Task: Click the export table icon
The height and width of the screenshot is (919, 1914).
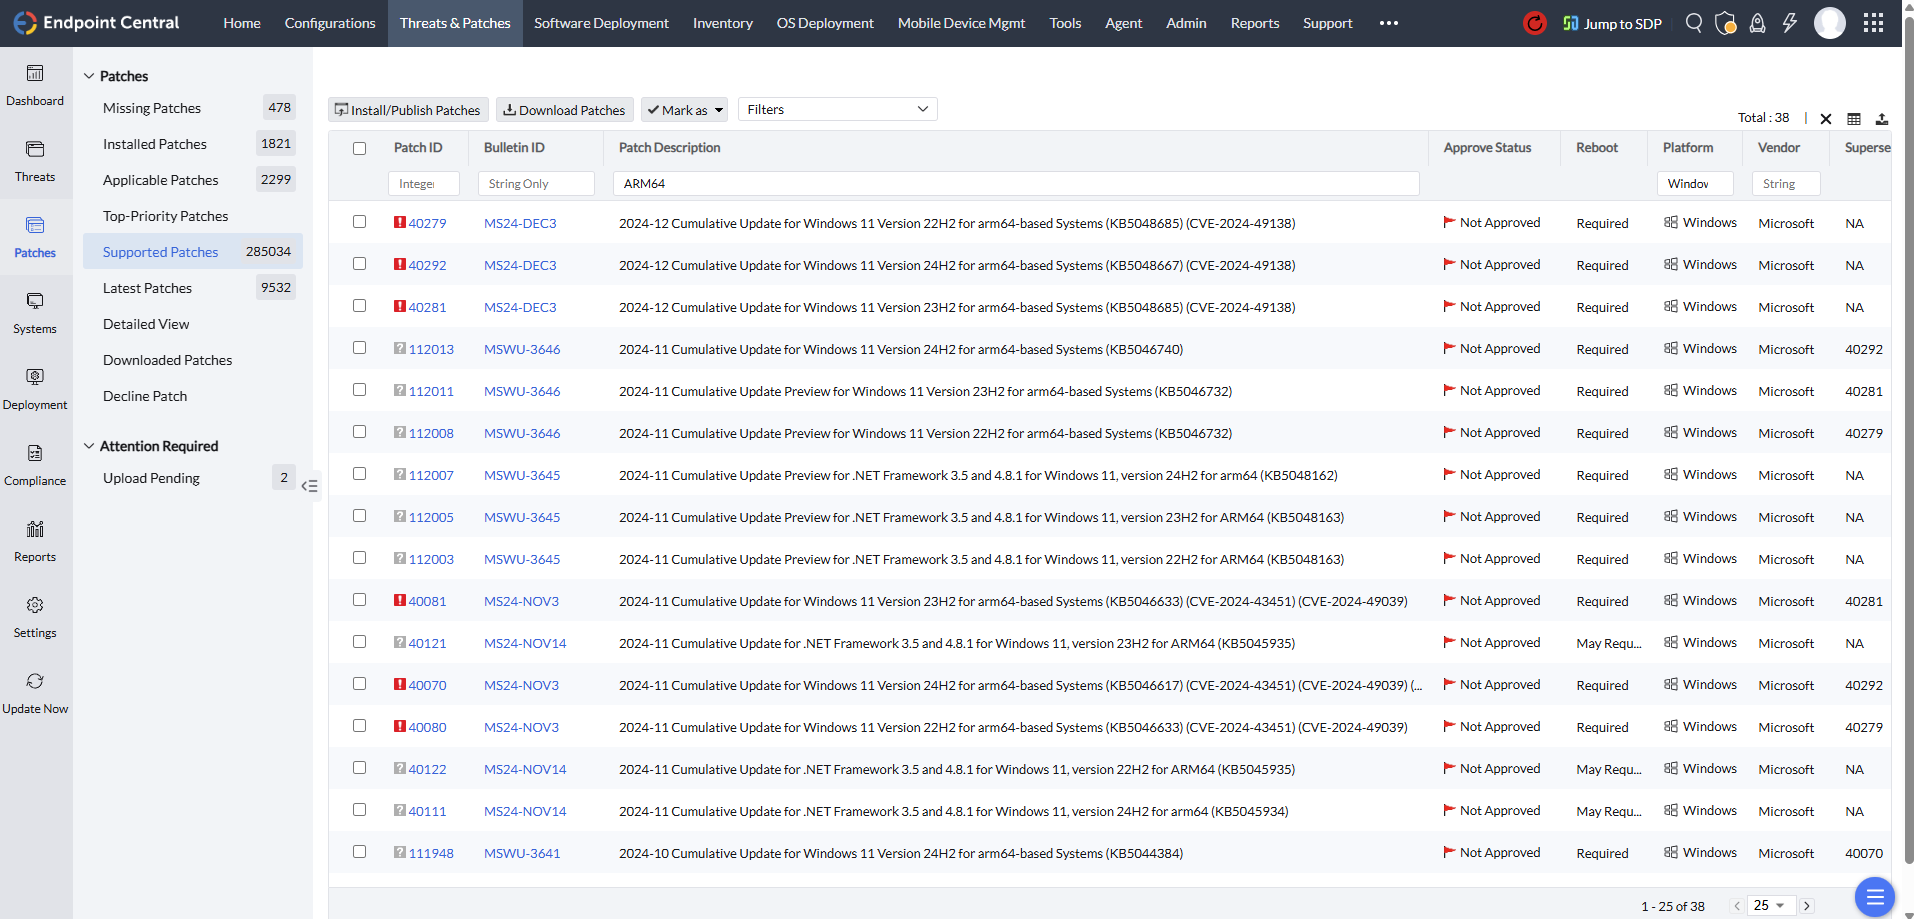Action: tap(1882, 119)
